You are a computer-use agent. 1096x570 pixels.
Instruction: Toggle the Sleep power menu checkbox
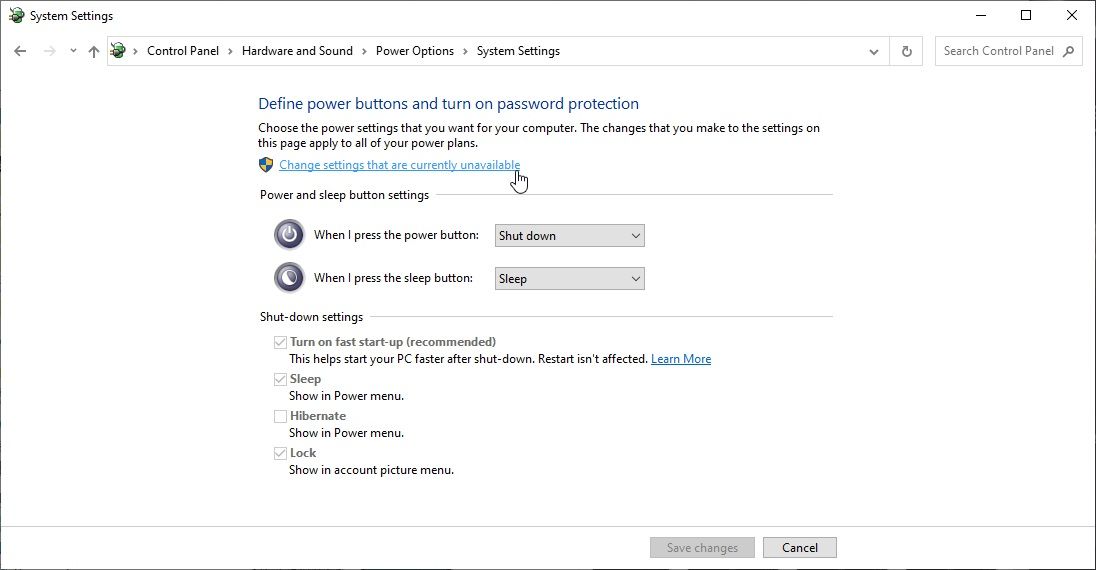pyautogui.click(x=280, y=379)
